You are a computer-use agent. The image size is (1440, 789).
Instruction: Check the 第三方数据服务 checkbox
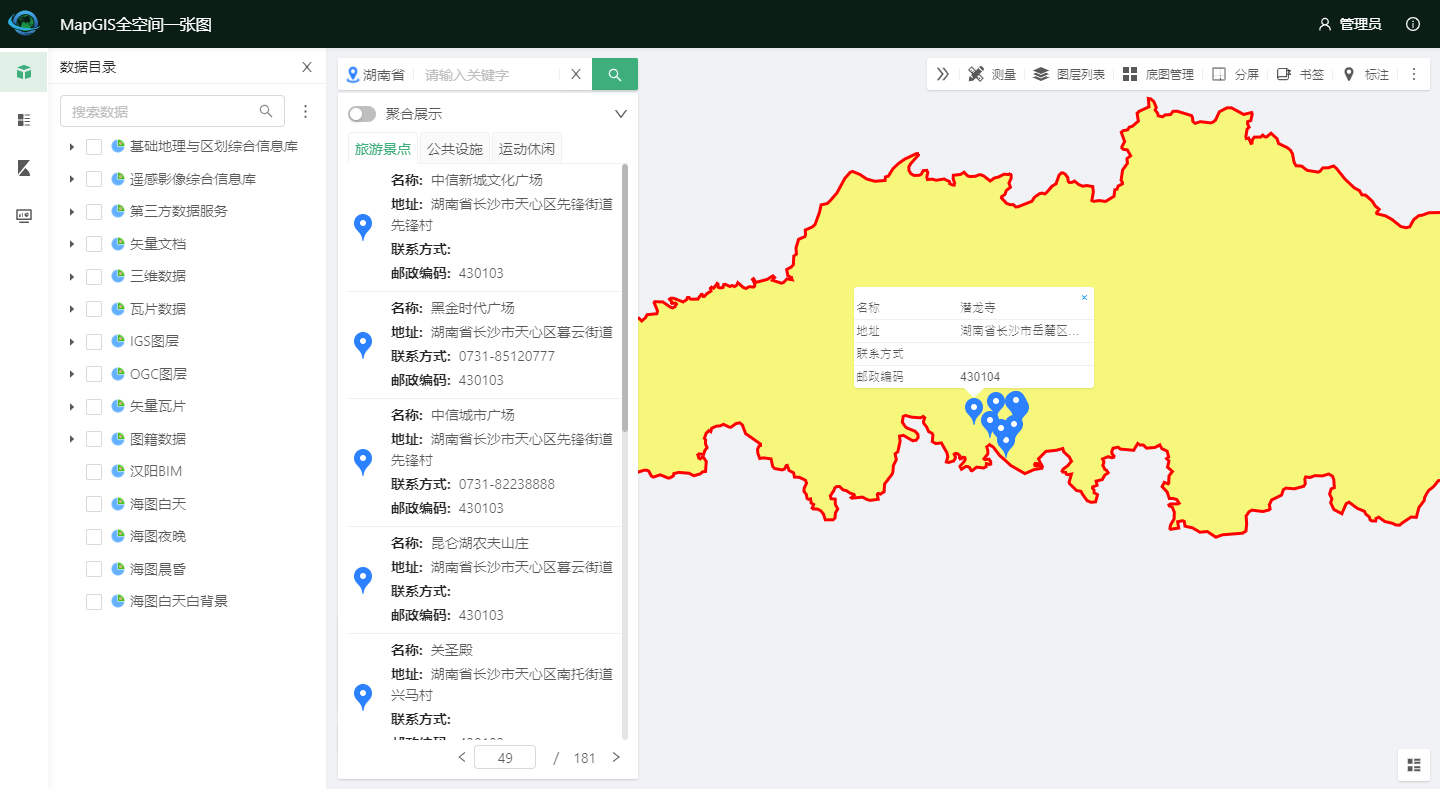click(x=94, y=212)
